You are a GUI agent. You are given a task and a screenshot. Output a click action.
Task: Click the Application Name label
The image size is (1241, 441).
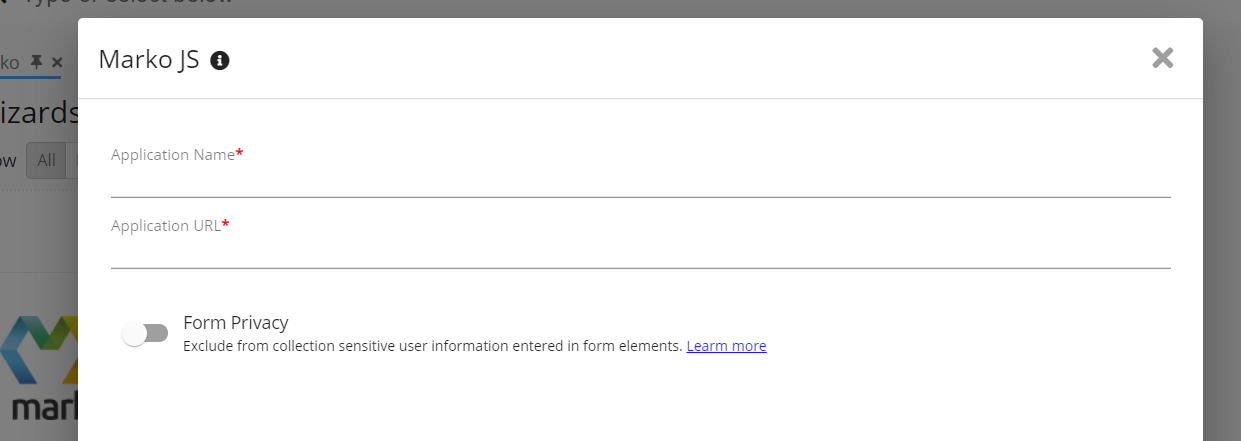pyautogui.click(x=172, y=155)
